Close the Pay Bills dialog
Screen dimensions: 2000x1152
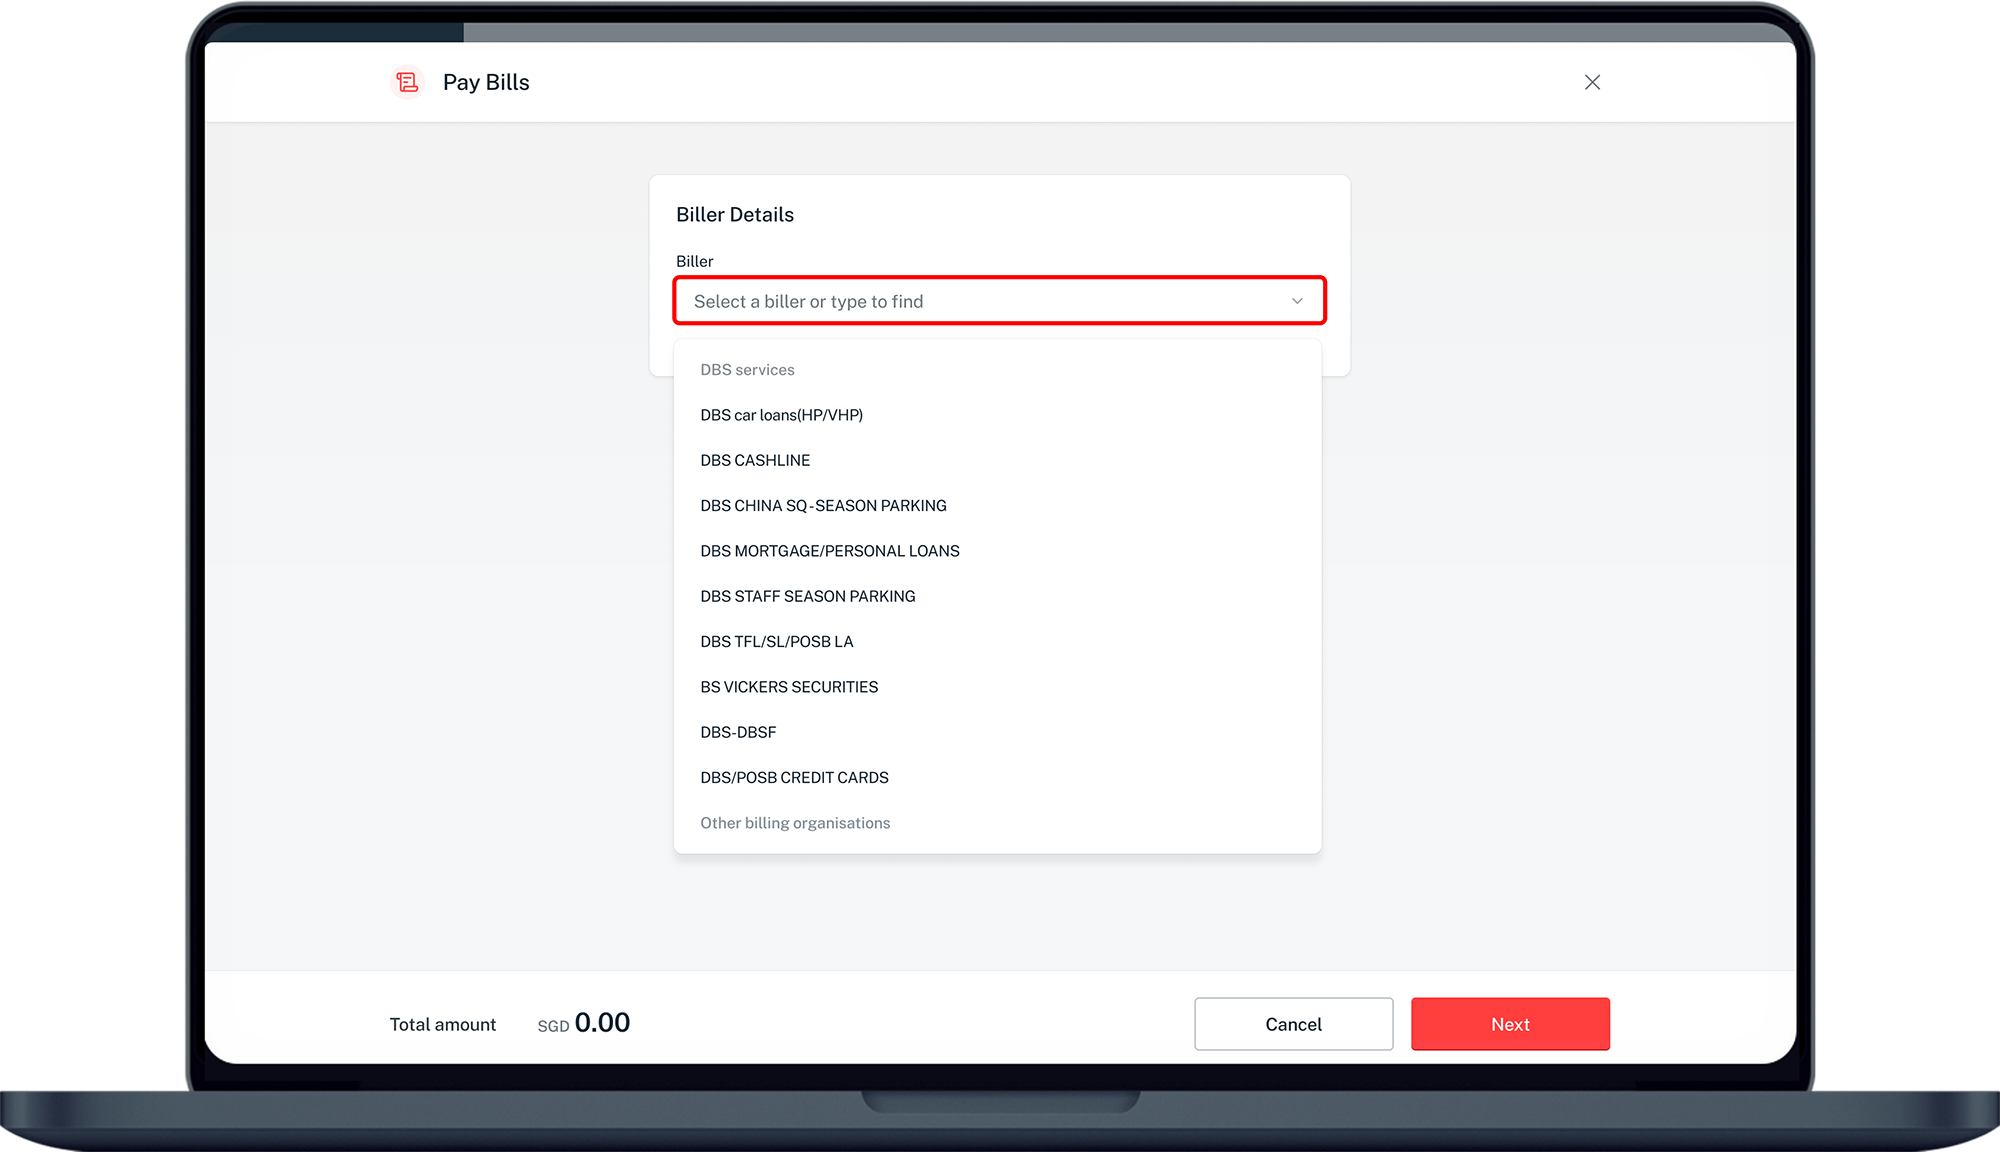1591,82
